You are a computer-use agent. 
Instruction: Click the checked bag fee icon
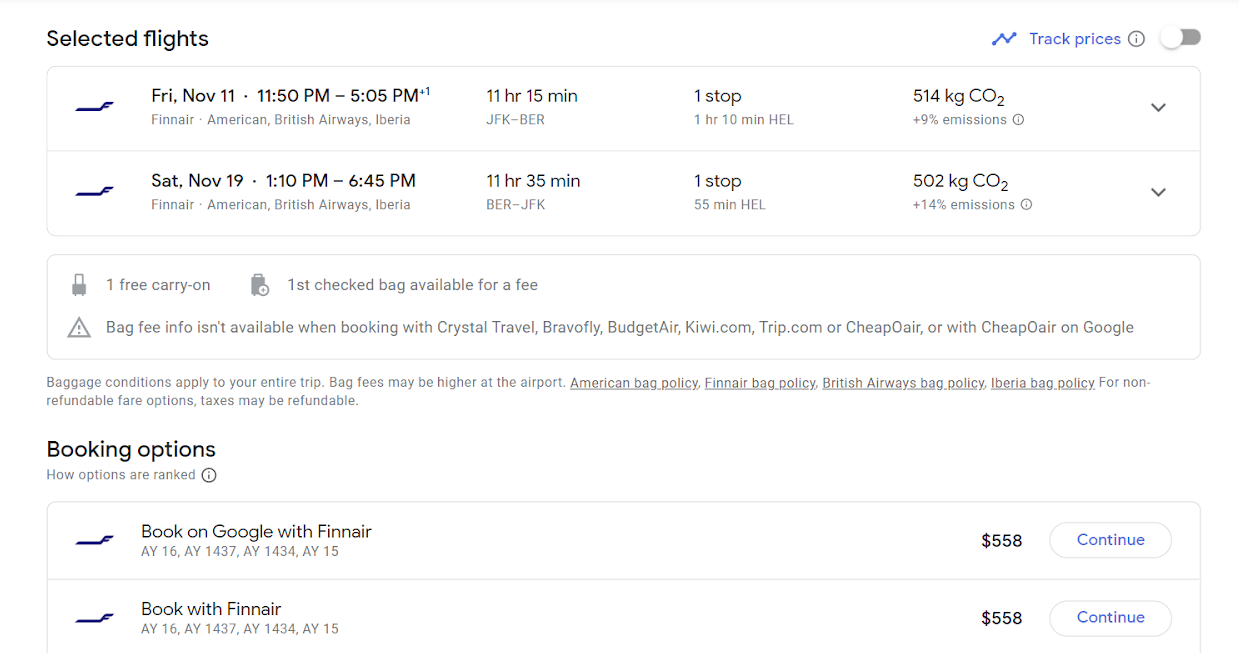[x=259, y=284]
